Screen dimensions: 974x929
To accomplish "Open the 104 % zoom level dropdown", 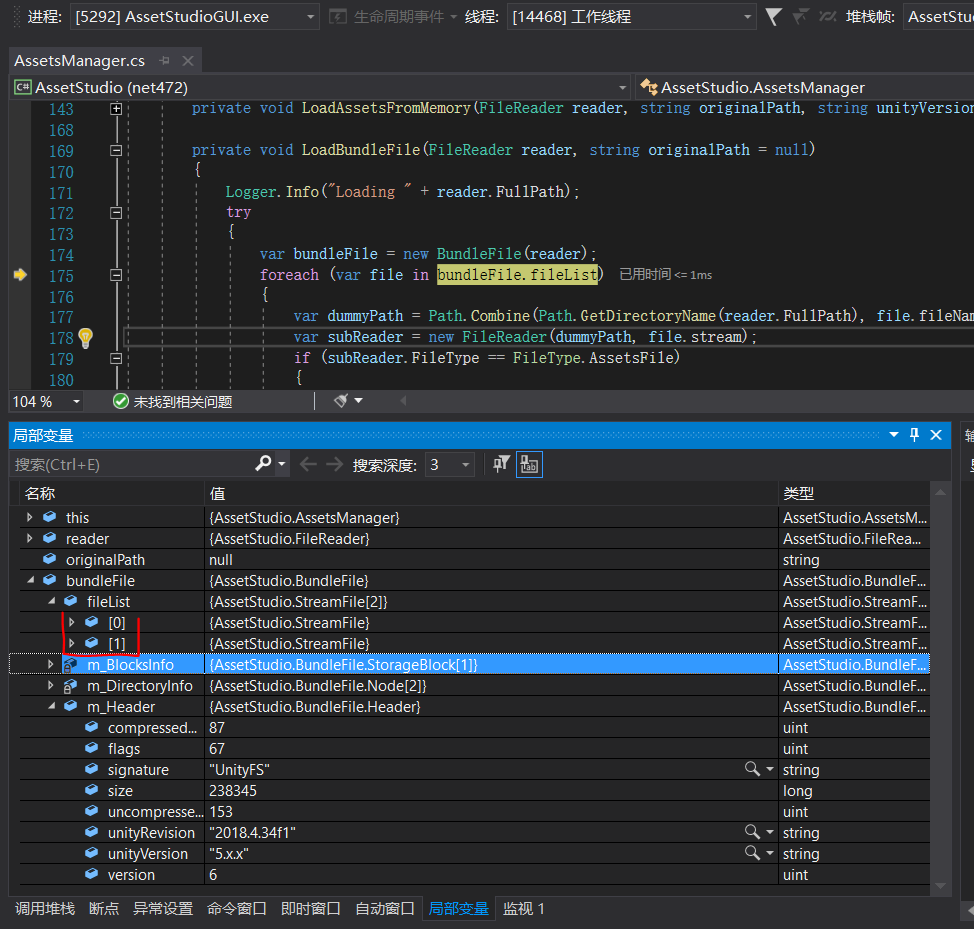I will pyautogui.click(x=76, y=402).
